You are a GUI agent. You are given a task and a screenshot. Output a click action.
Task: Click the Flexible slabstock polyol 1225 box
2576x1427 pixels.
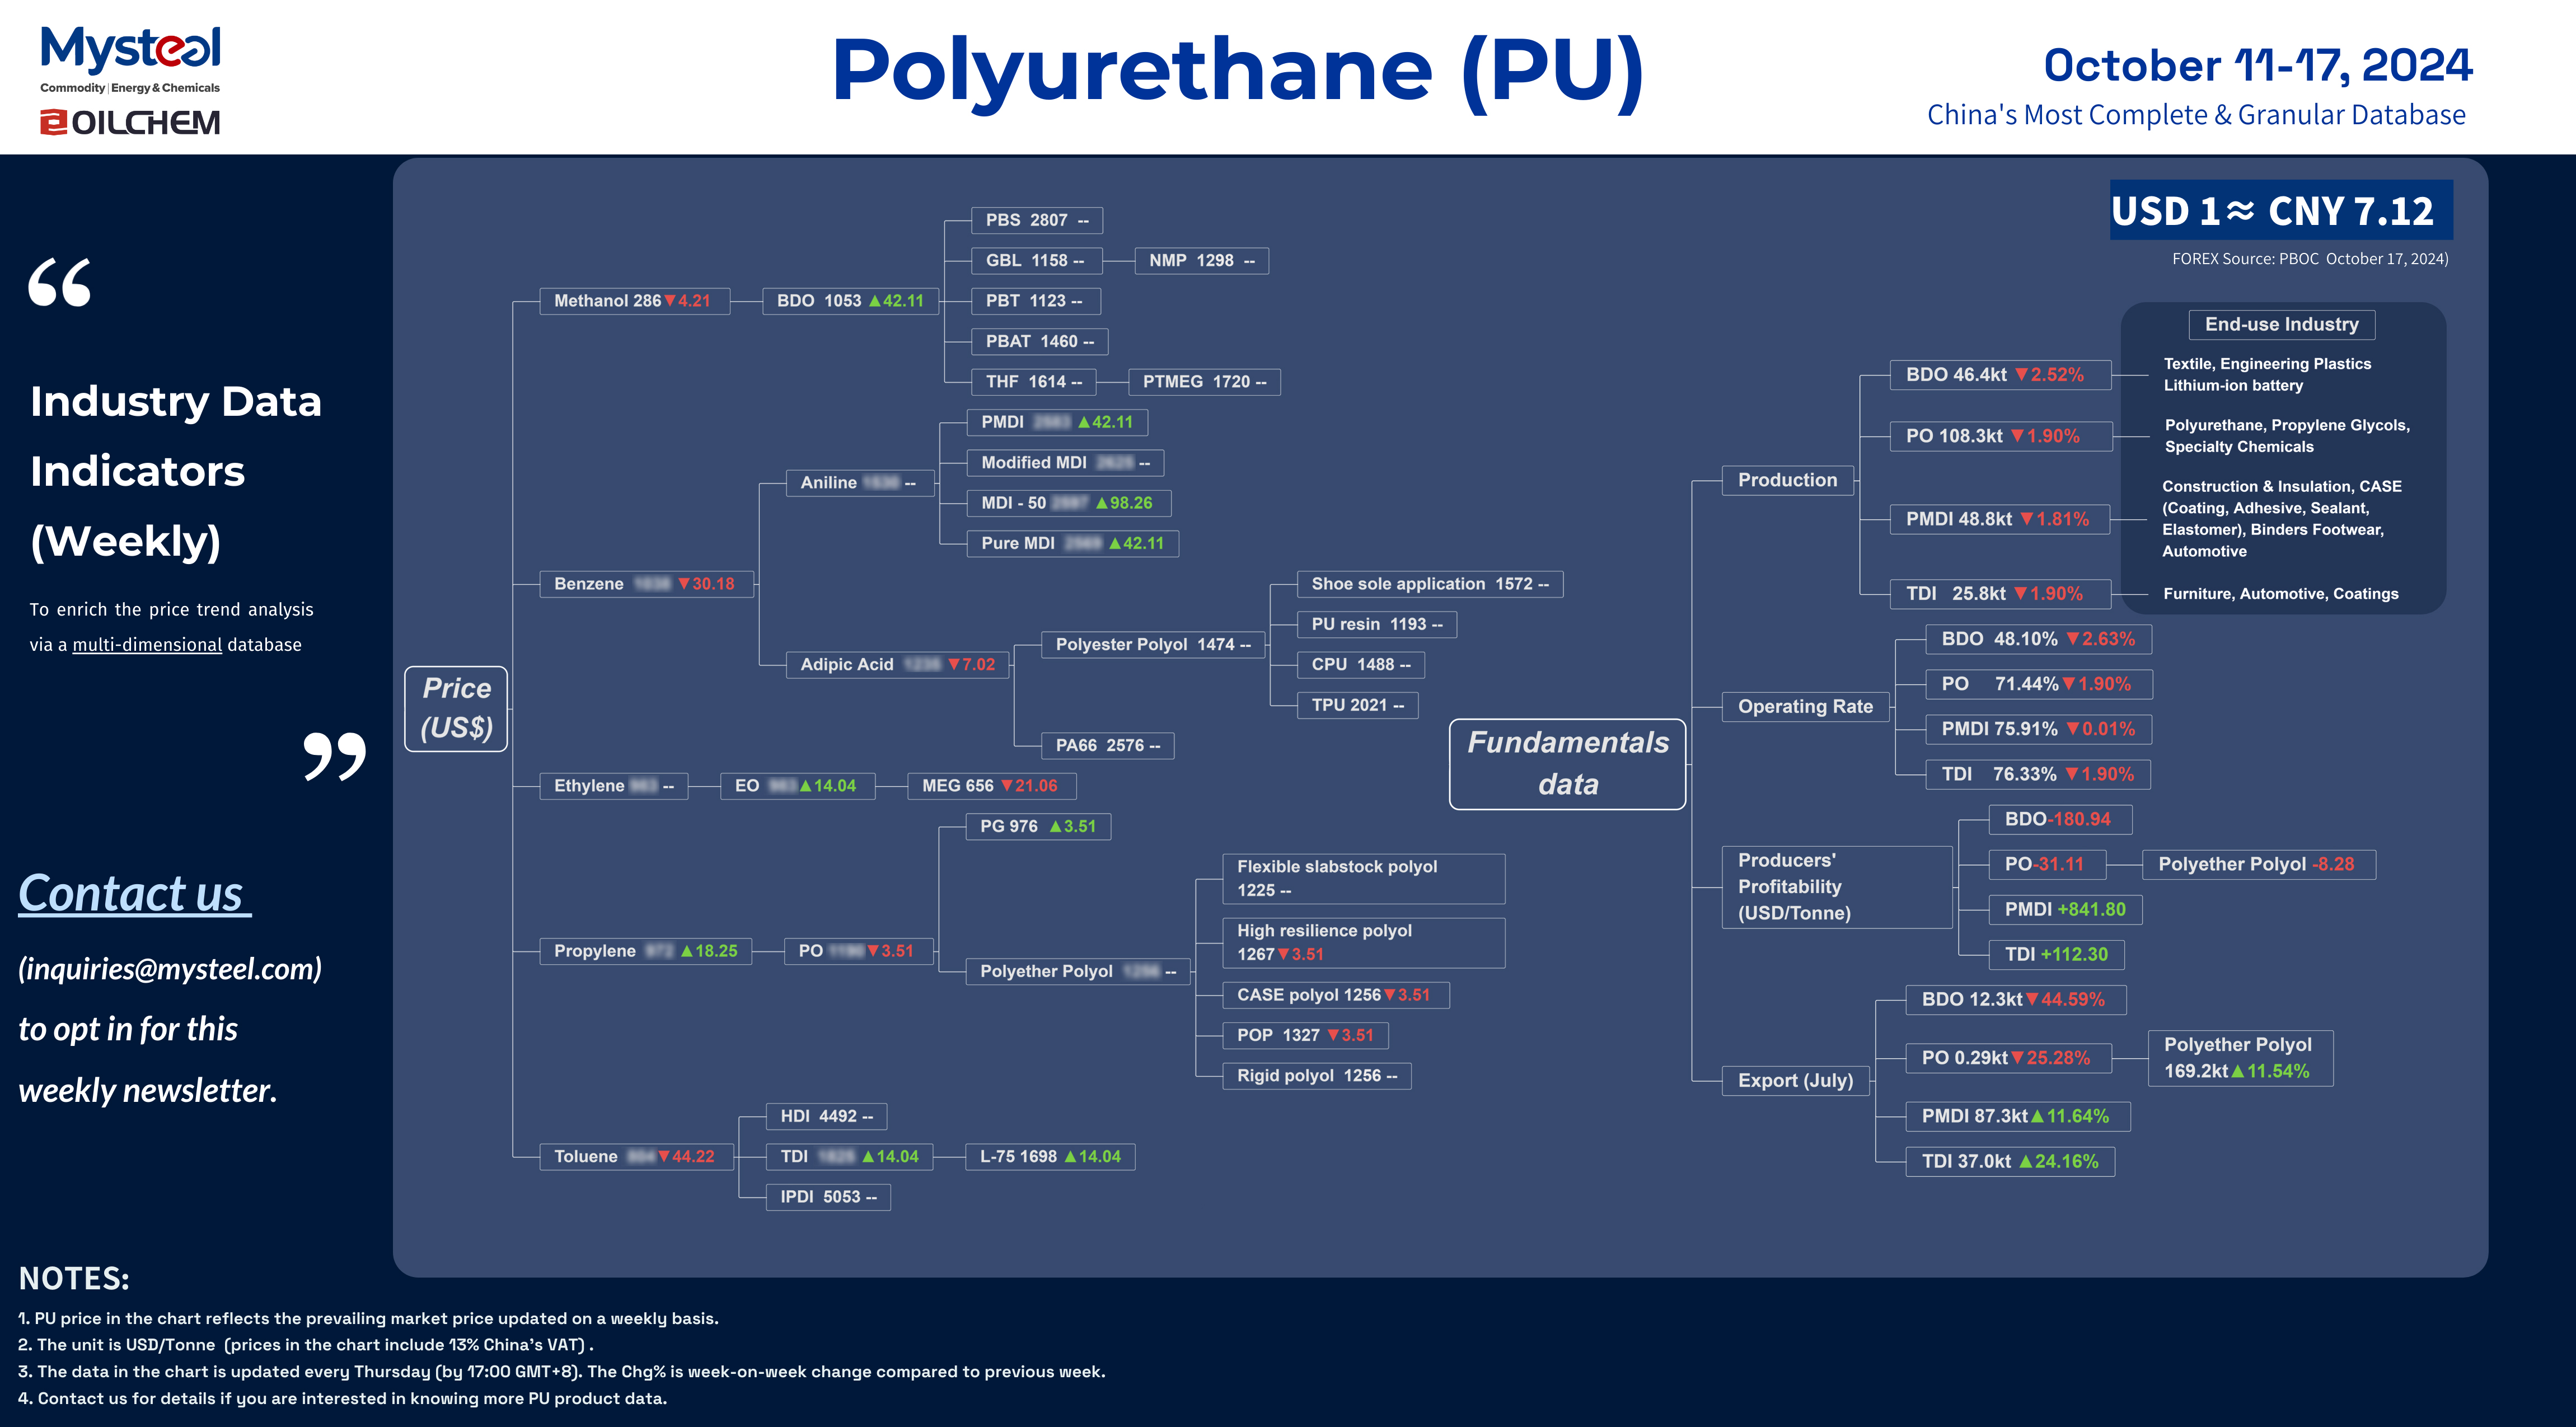[1364, 879]
